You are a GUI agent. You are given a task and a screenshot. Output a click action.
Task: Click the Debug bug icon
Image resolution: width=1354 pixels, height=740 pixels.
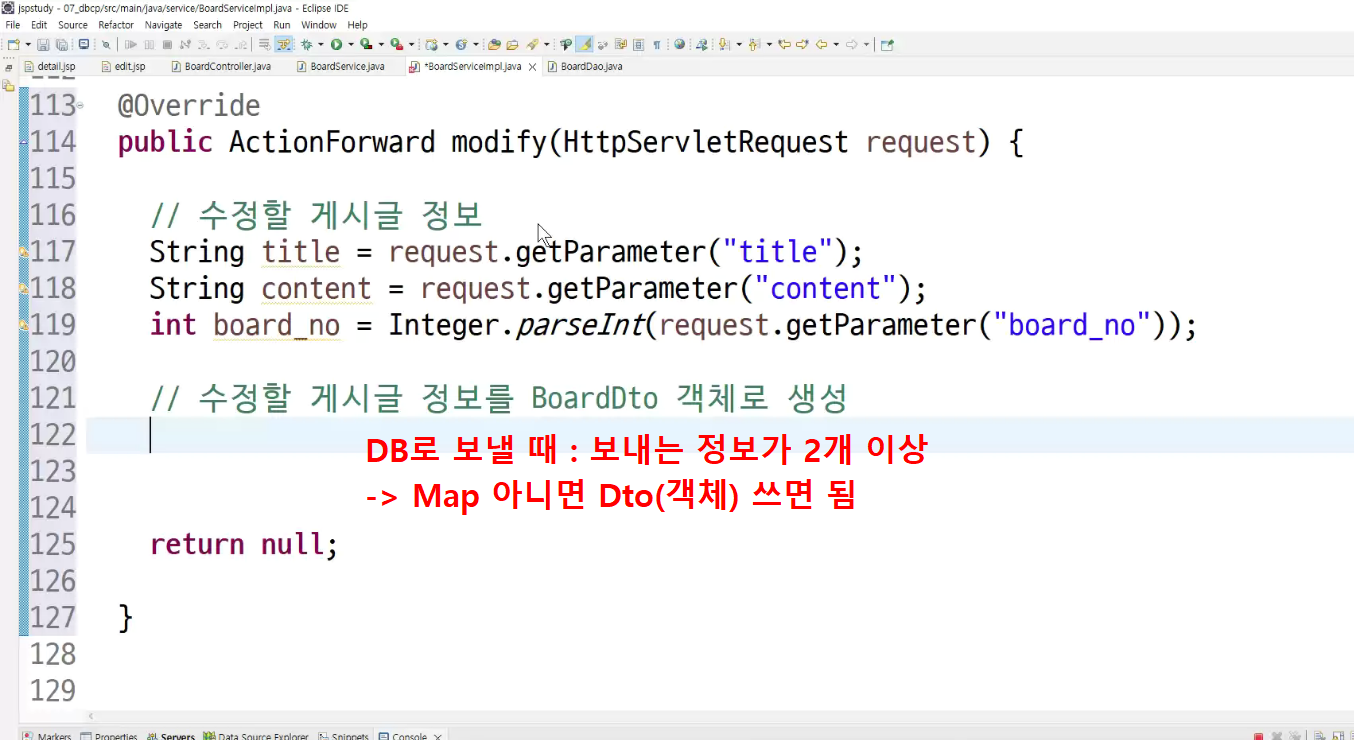point(307,44)
